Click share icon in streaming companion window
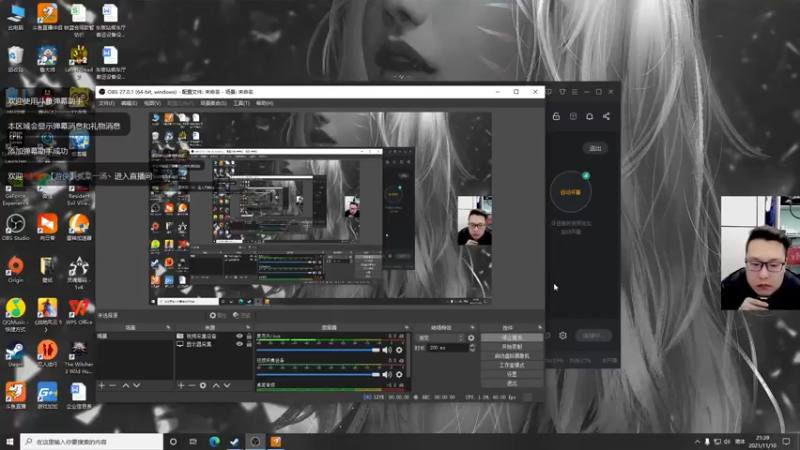Image resolution: width=800 pixels, height=450 pixels. [606, 116]
